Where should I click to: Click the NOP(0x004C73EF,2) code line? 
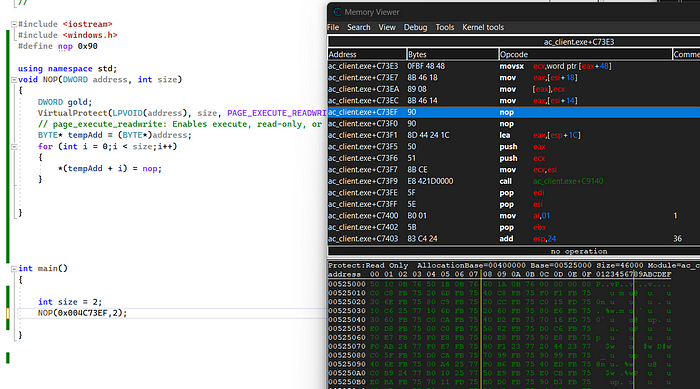82,313
